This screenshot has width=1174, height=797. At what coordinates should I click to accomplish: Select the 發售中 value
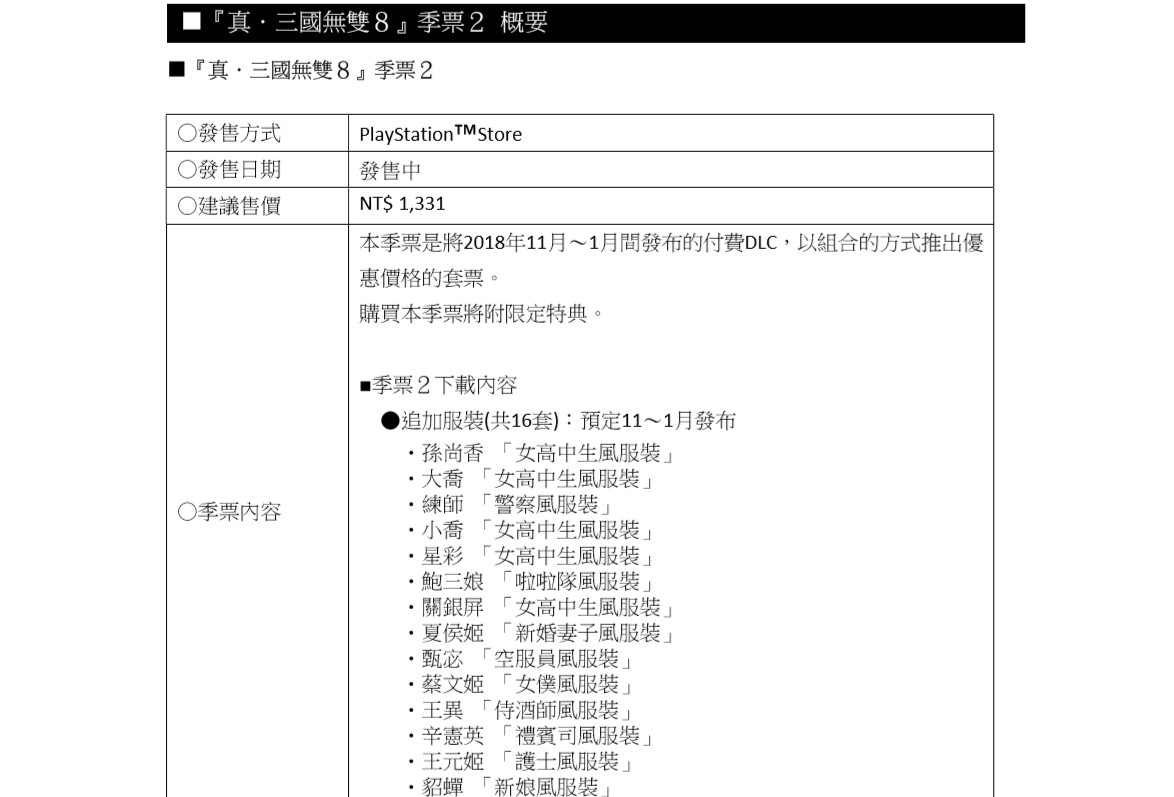point(390,171)
